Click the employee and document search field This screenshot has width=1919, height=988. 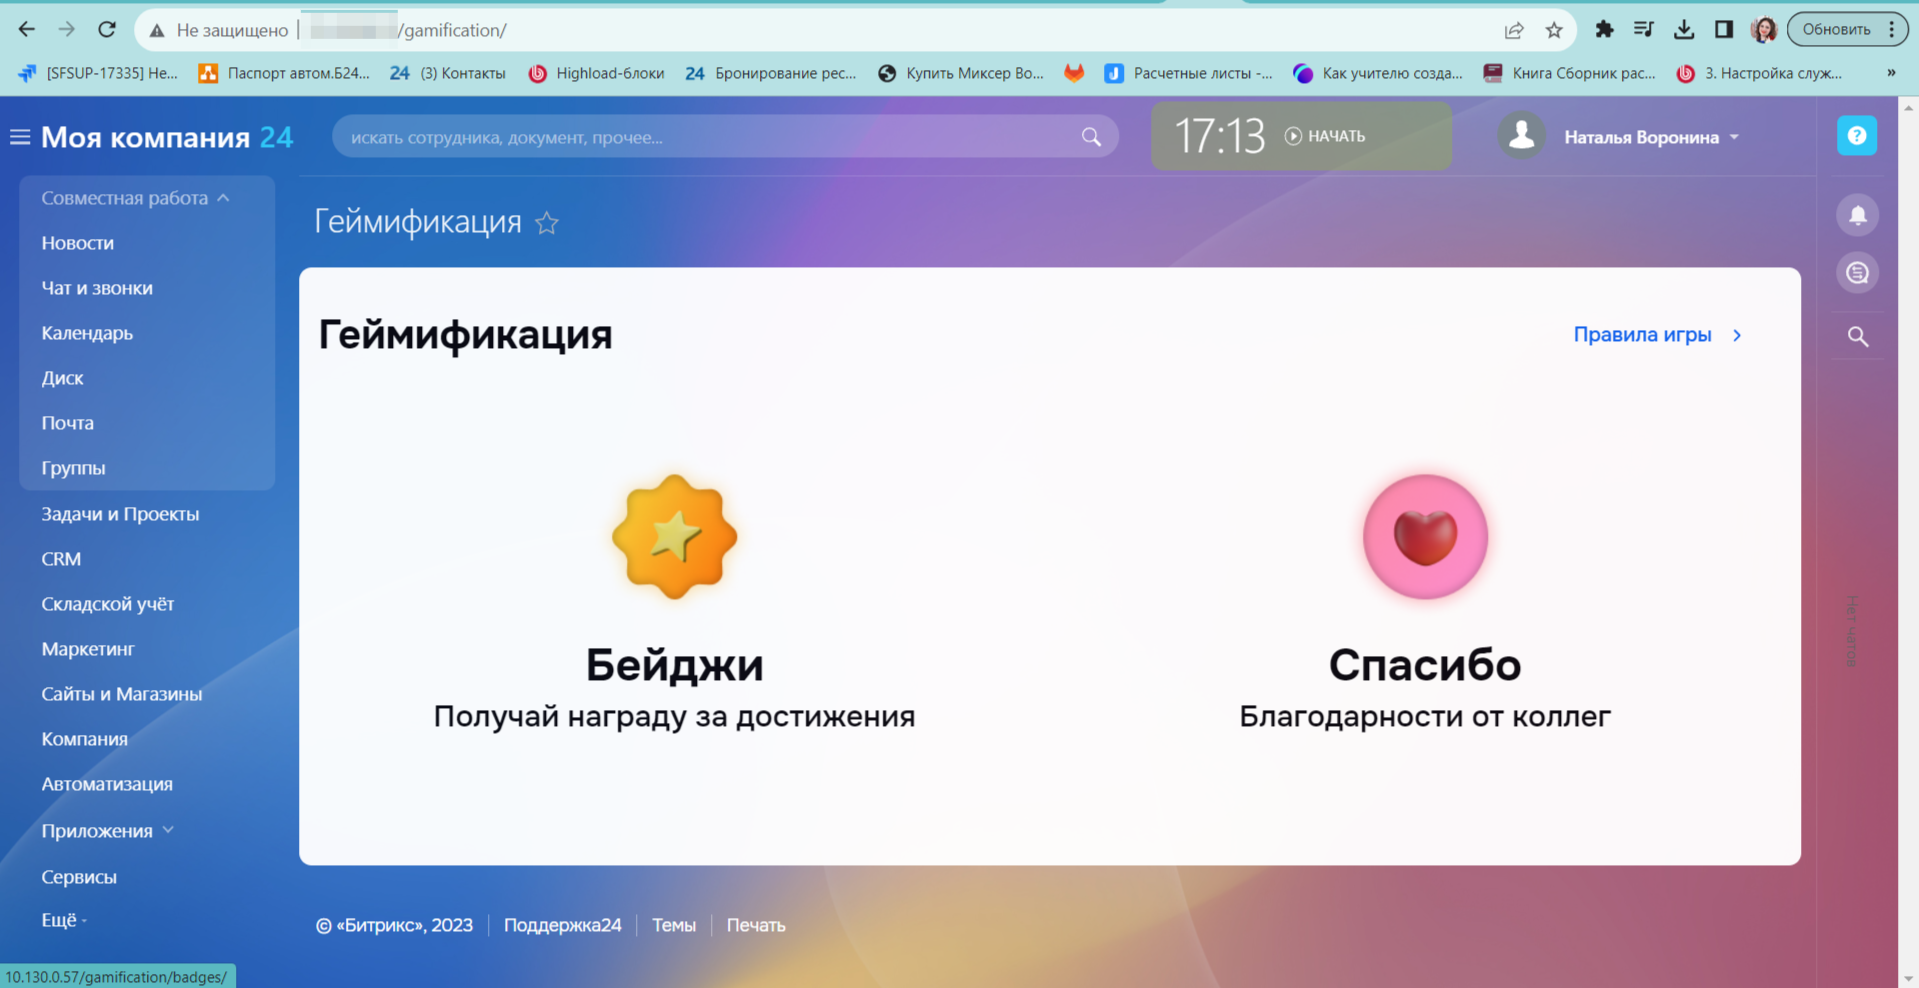tap(710, 137)
